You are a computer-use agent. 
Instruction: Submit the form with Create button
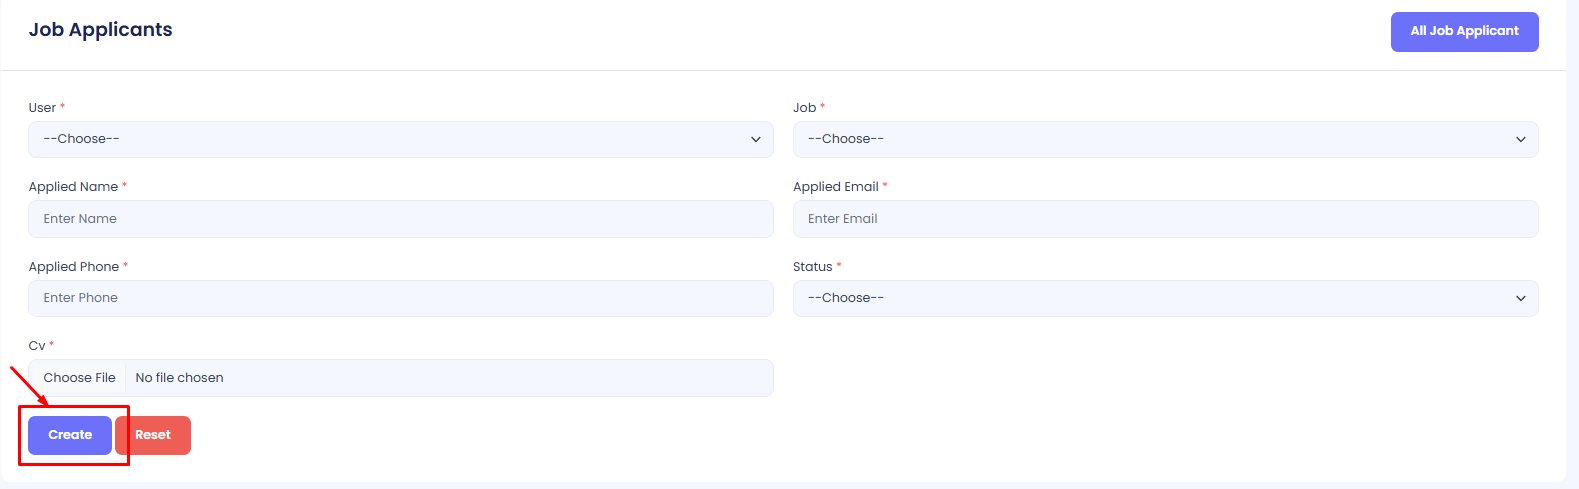[70, 436]
